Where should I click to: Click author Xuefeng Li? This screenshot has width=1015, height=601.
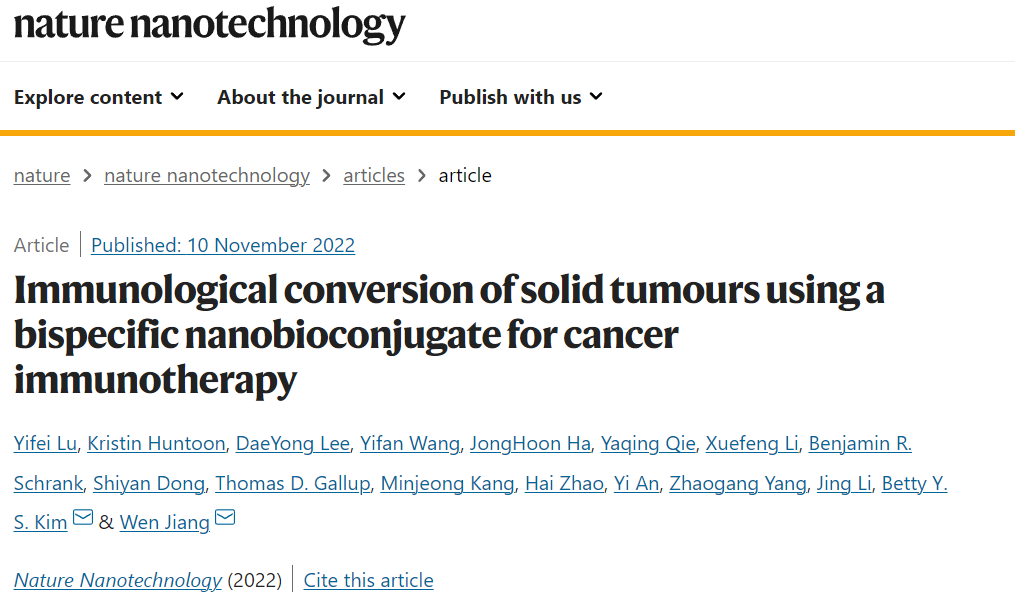pos(752,444)
